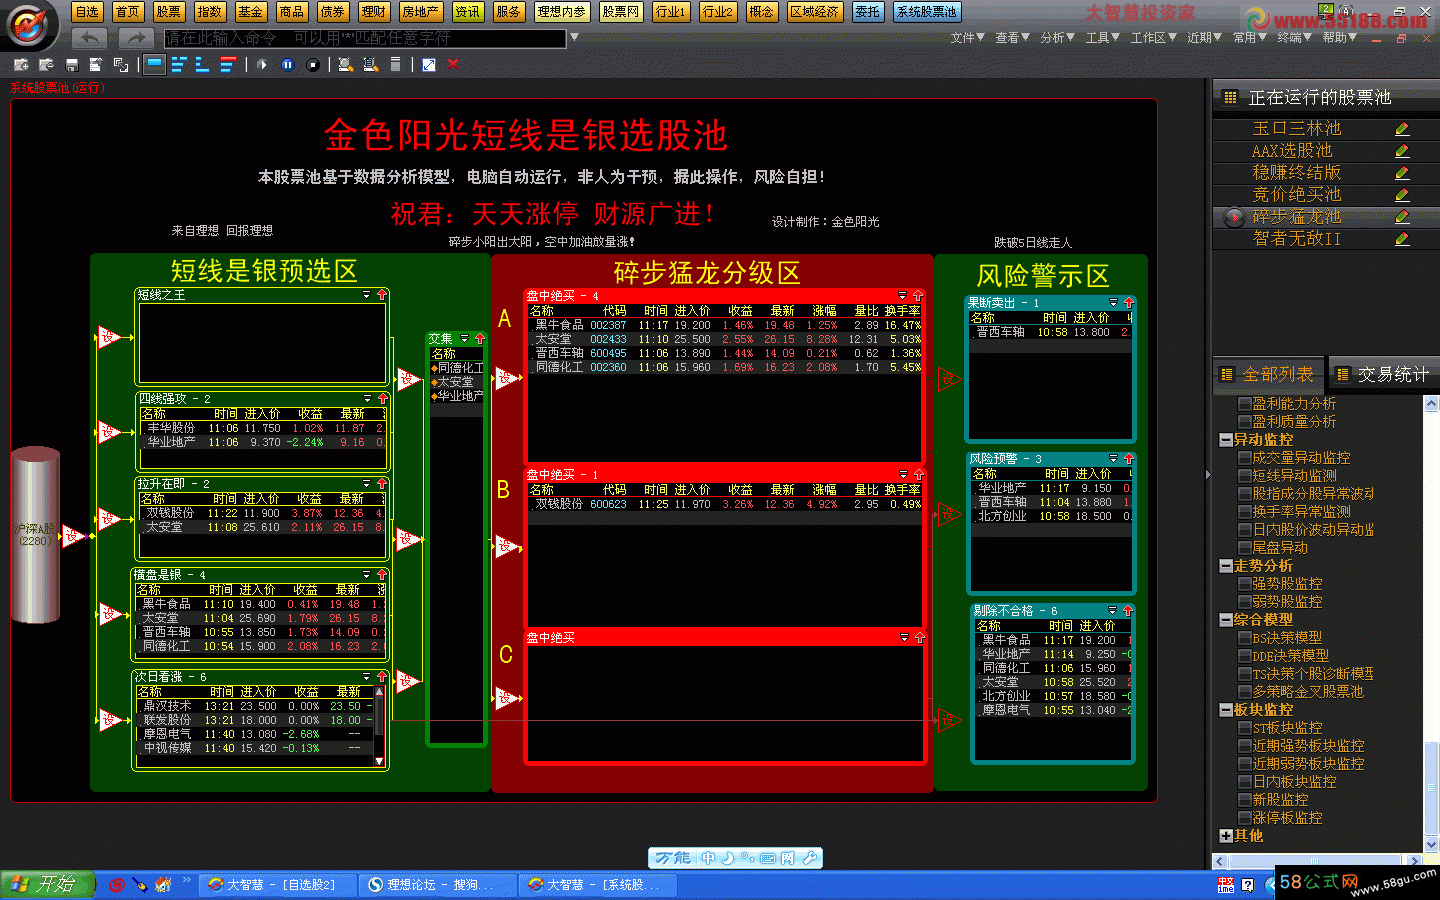Screen dimensions: 1440x900
Task: Collapse the 板块监控 tree group
Action: (1226, 710)
